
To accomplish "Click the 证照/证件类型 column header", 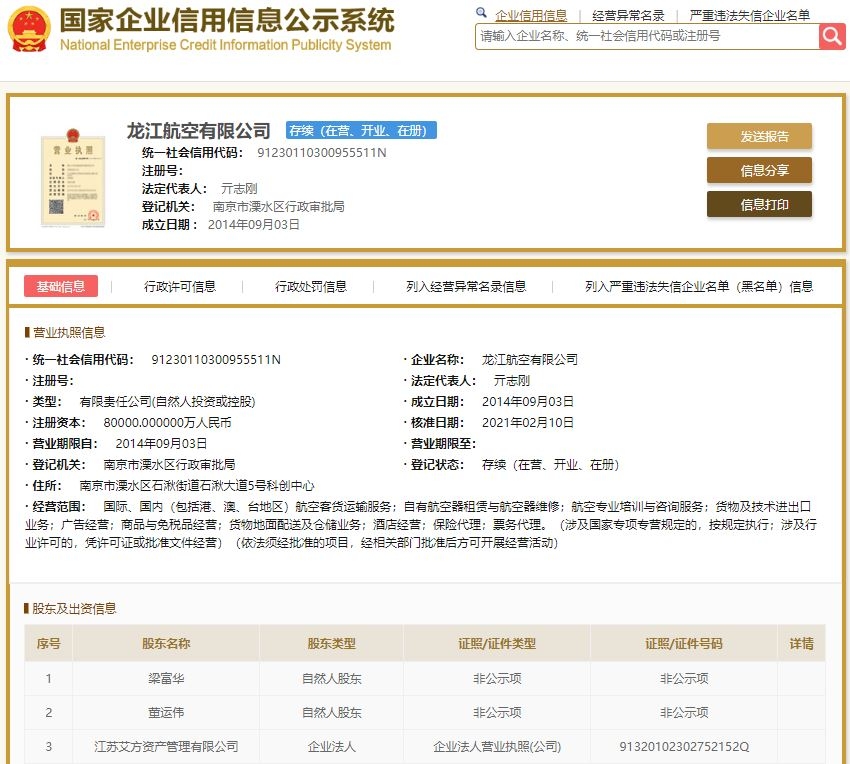I will pos(497,644).
